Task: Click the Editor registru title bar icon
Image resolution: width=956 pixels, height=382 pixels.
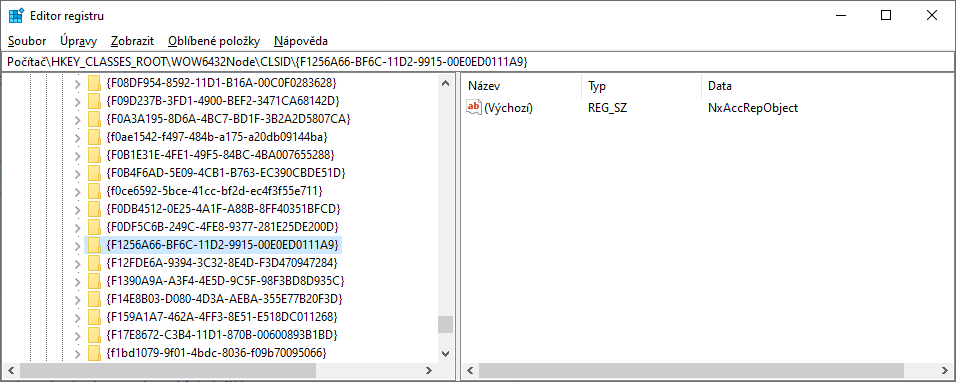Action: [x=16, y=16]
